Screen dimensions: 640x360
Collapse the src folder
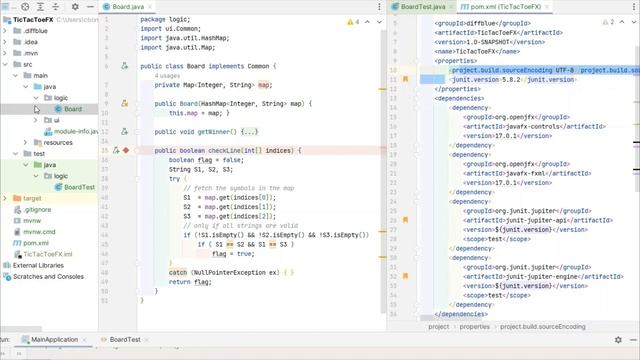(x=5, y=64)
